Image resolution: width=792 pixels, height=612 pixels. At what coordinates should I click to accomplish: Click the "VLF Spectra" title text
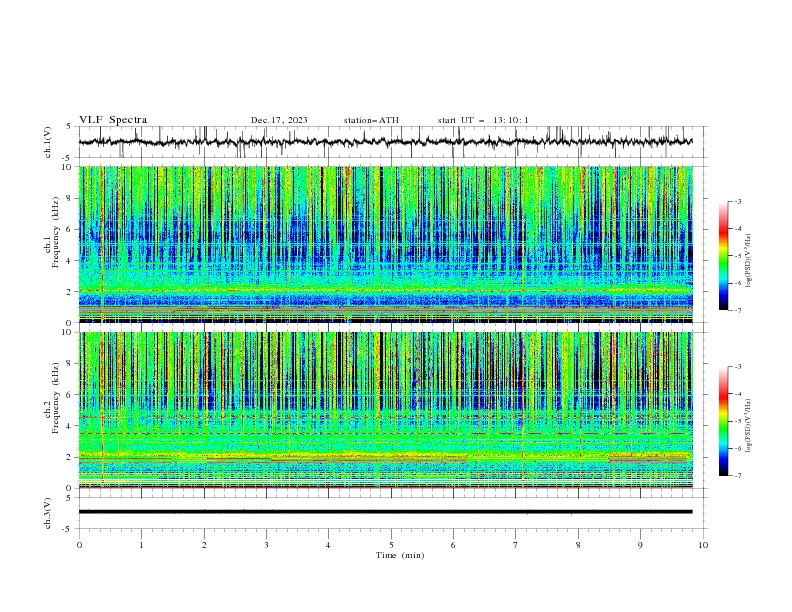pos(113,120)
